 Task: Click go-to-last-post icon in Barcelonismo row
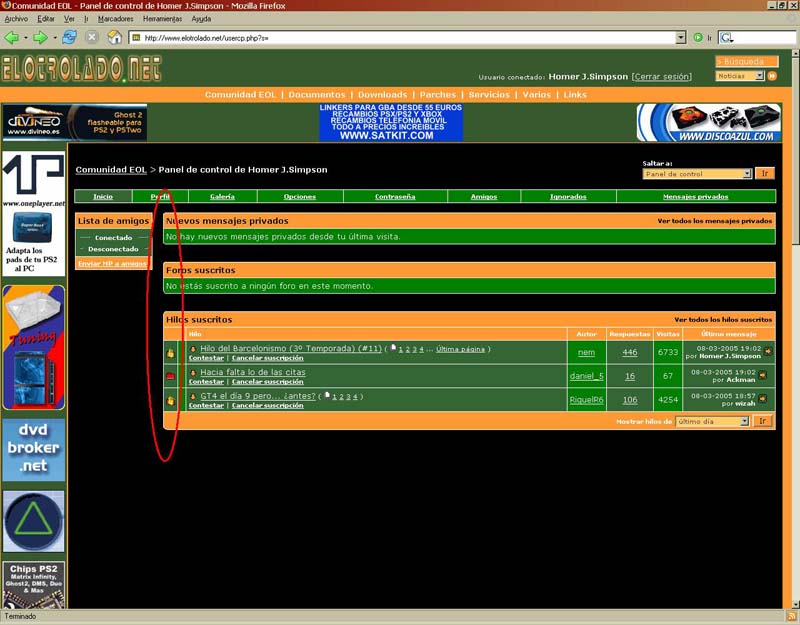[x=767, y=351]
